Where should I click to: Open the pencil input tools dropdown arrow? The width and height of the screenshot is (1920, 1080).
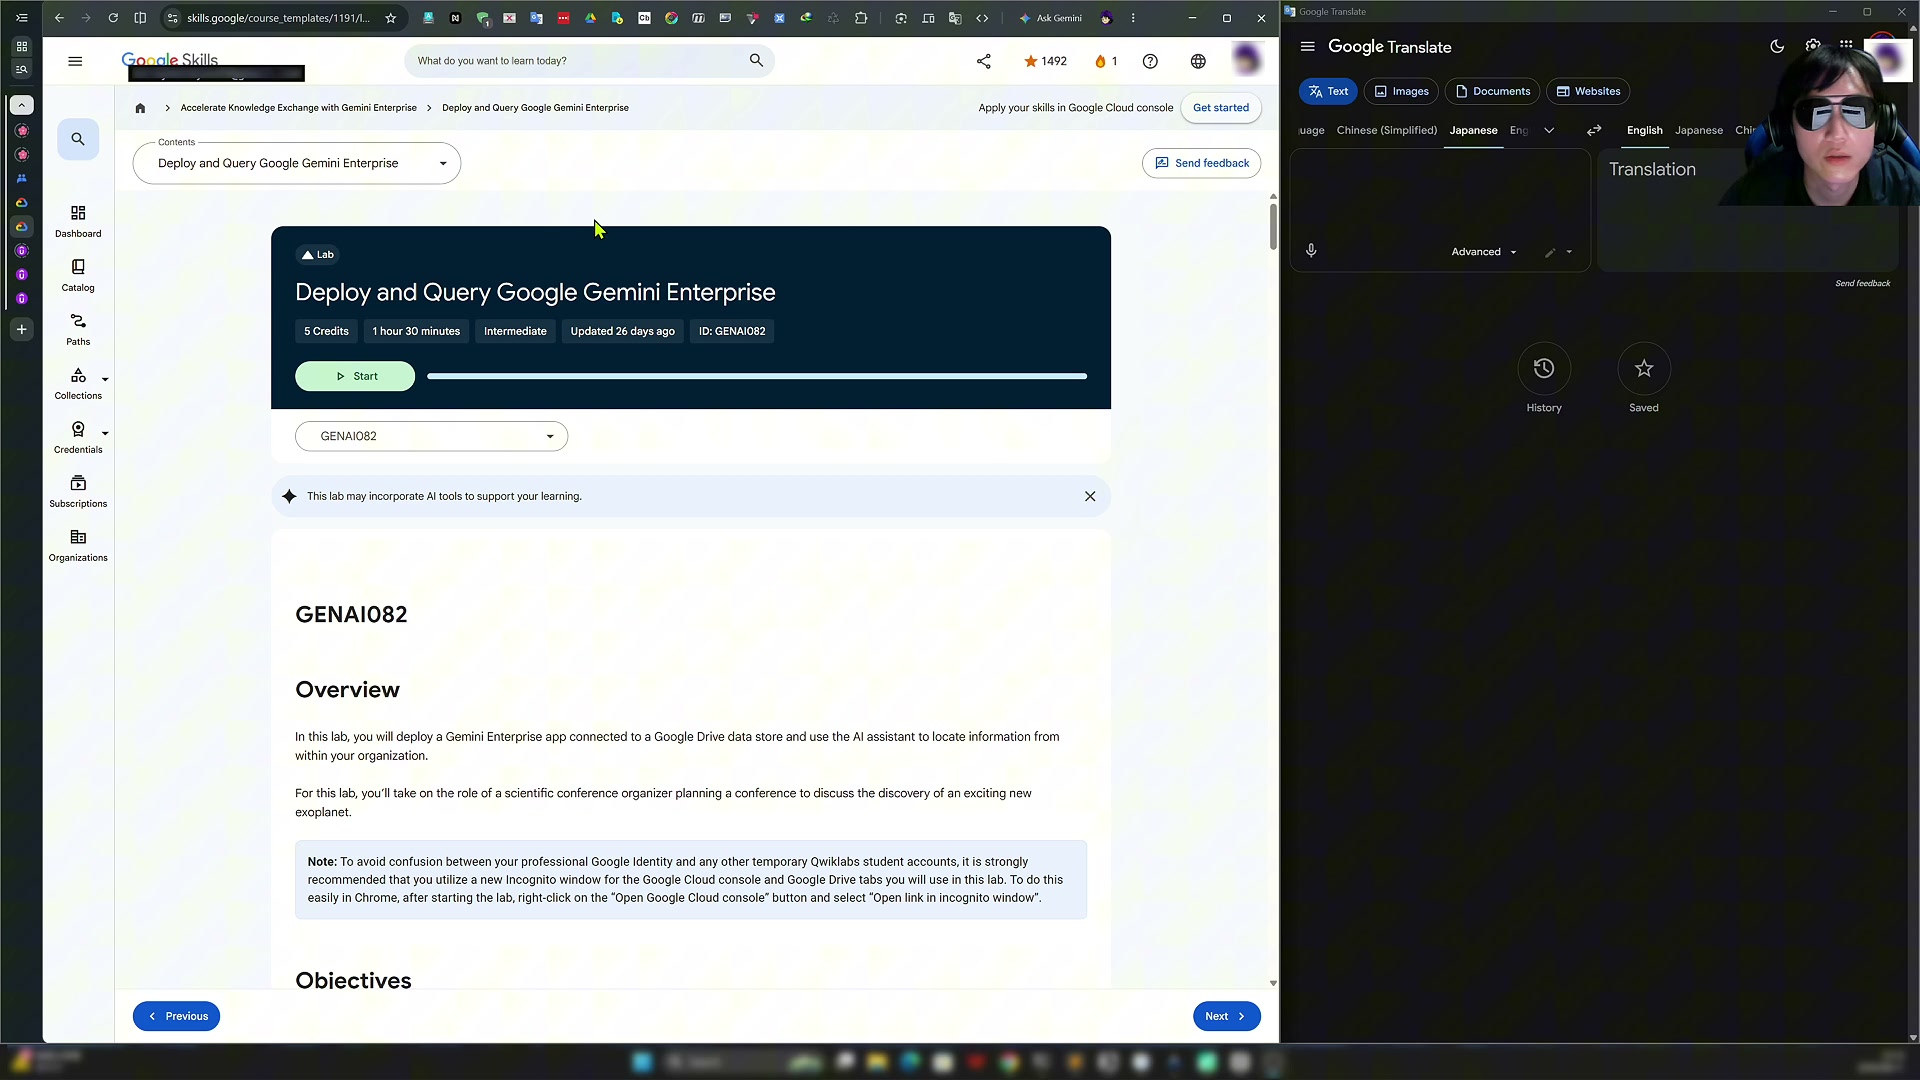(x=1569, y=252)
